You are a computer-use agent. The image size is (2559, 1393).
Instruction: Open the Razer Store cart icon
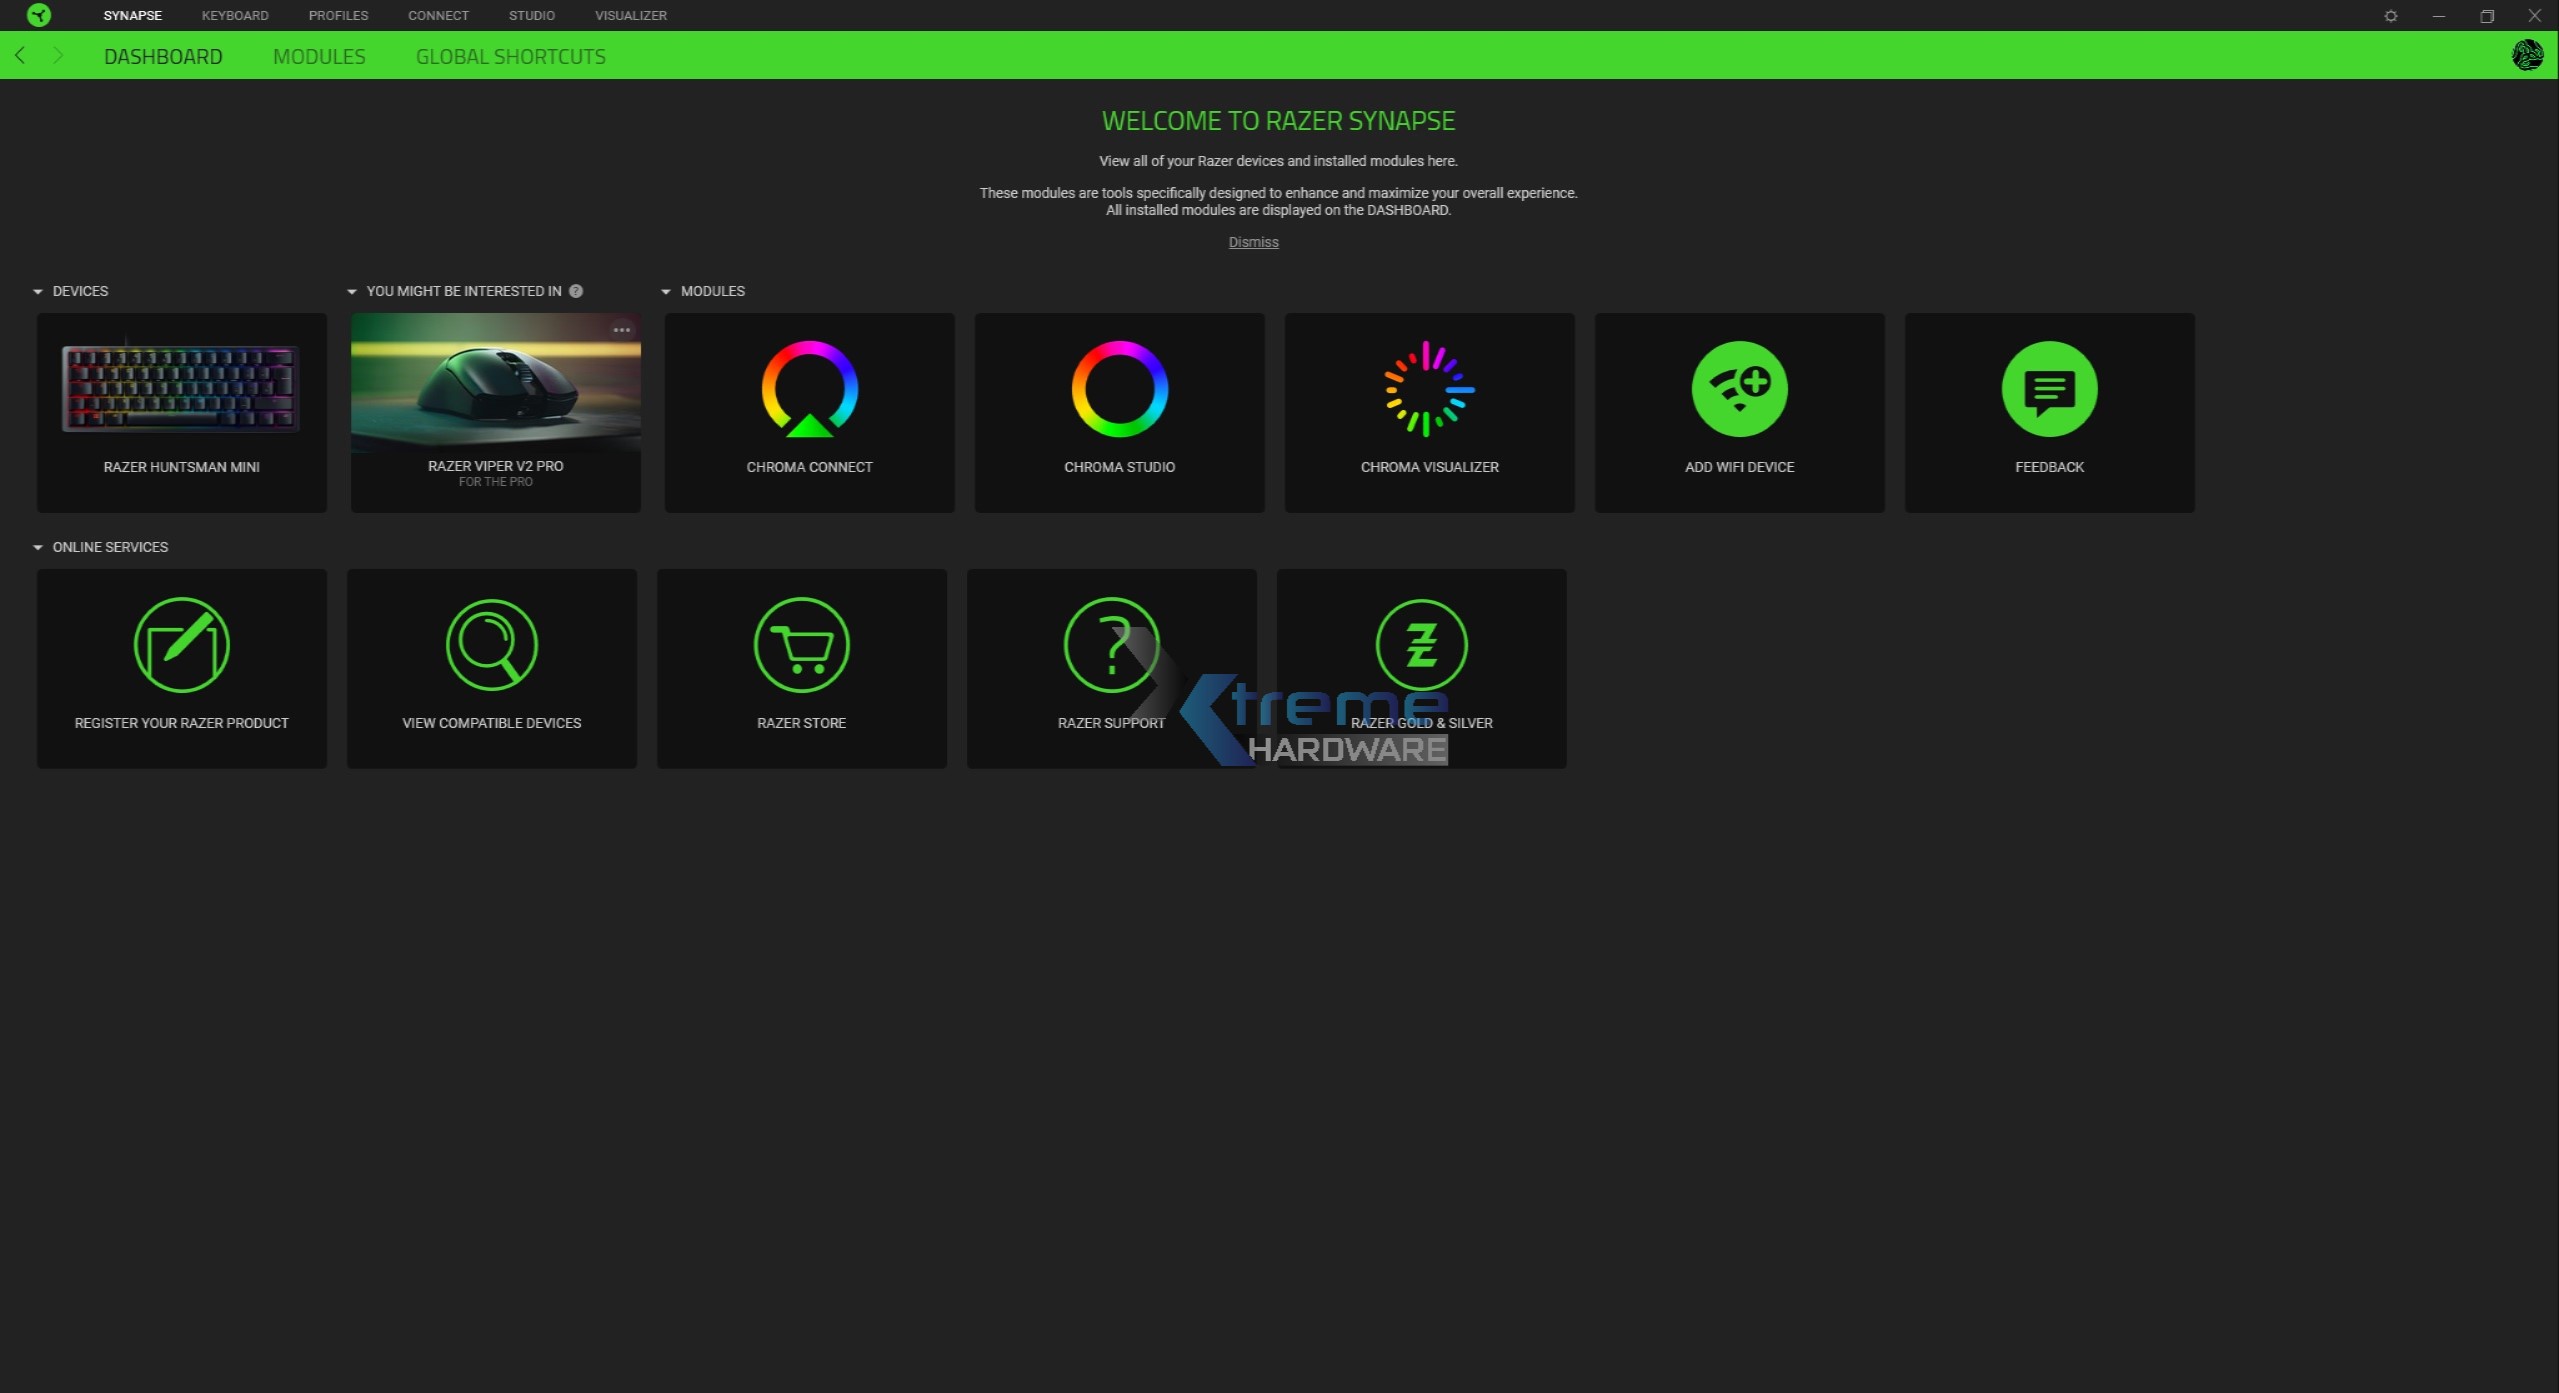click(801, 646)
